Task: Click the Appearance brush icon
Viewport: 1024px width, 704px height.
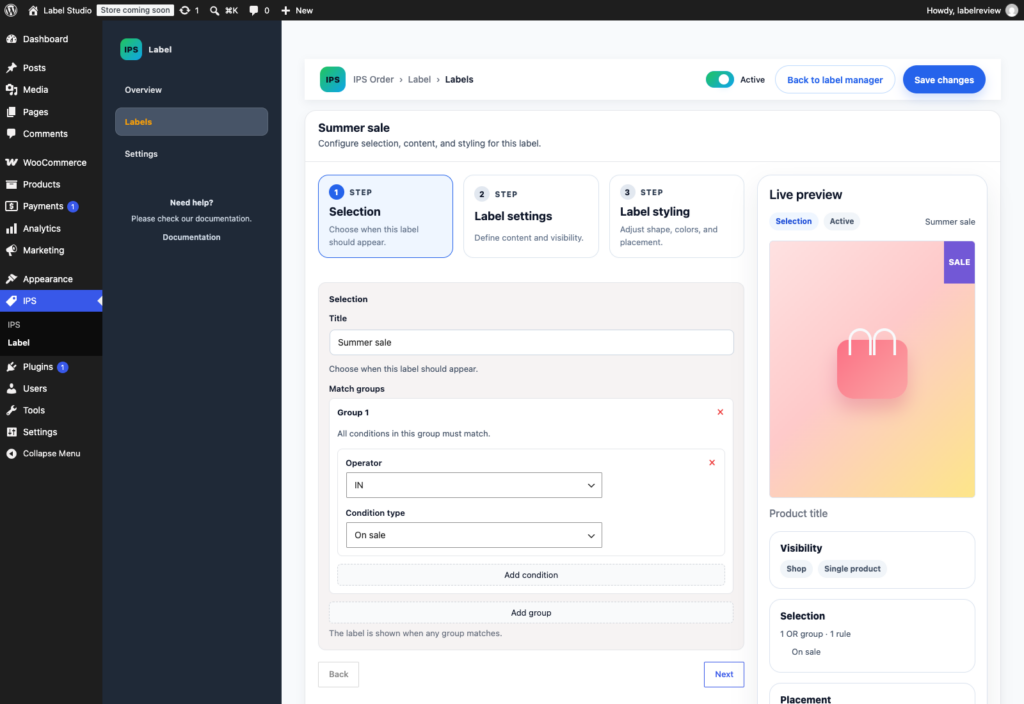Action: point(11,279)
